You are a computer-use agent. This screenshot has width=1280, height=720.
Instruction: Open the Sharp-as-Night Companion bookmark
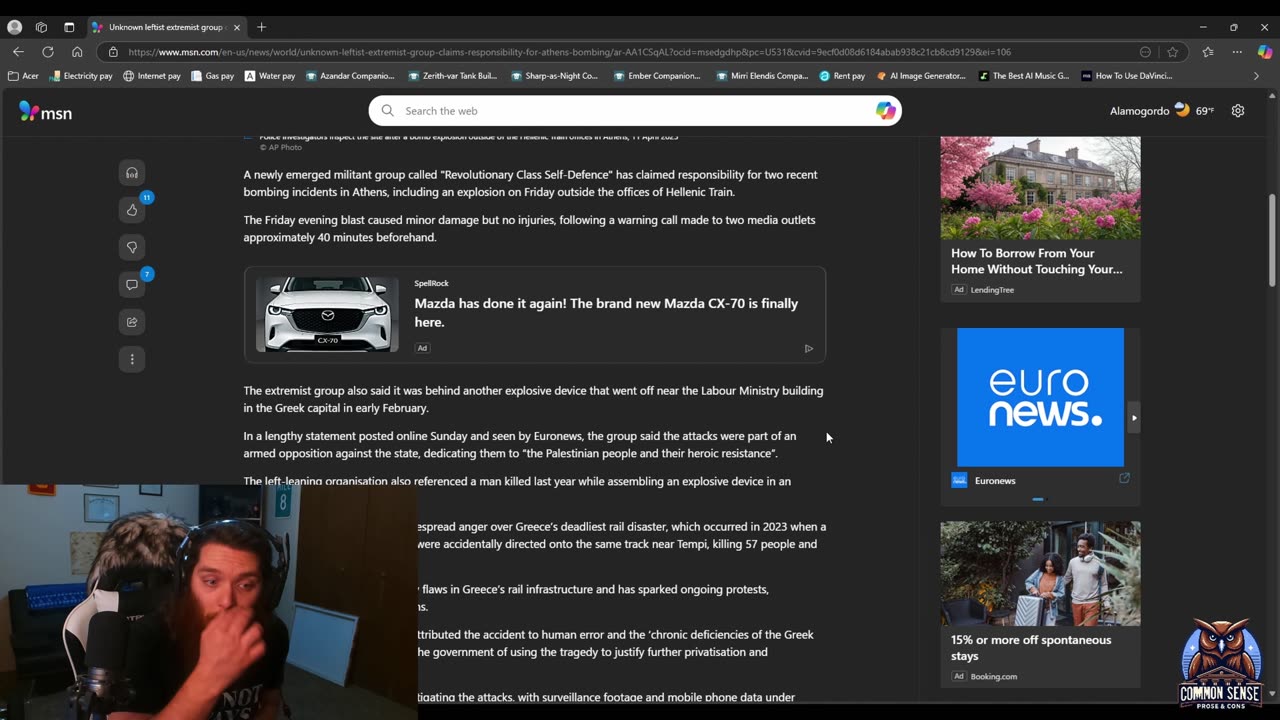click(x=555, y=76)
